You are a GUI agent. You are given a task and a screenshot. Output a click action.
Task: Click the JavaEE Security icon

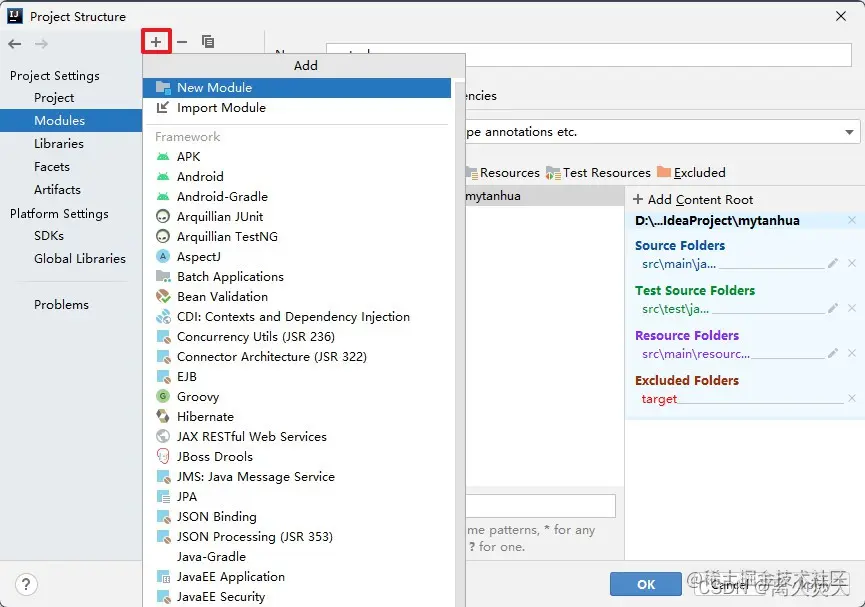point(163,597)
